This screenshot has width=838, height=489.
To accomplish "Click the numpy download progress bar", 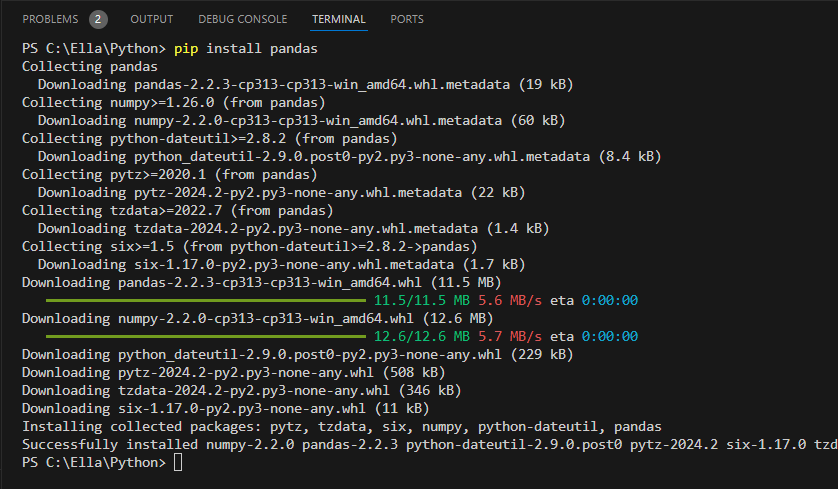I will (x=206, y=337).
